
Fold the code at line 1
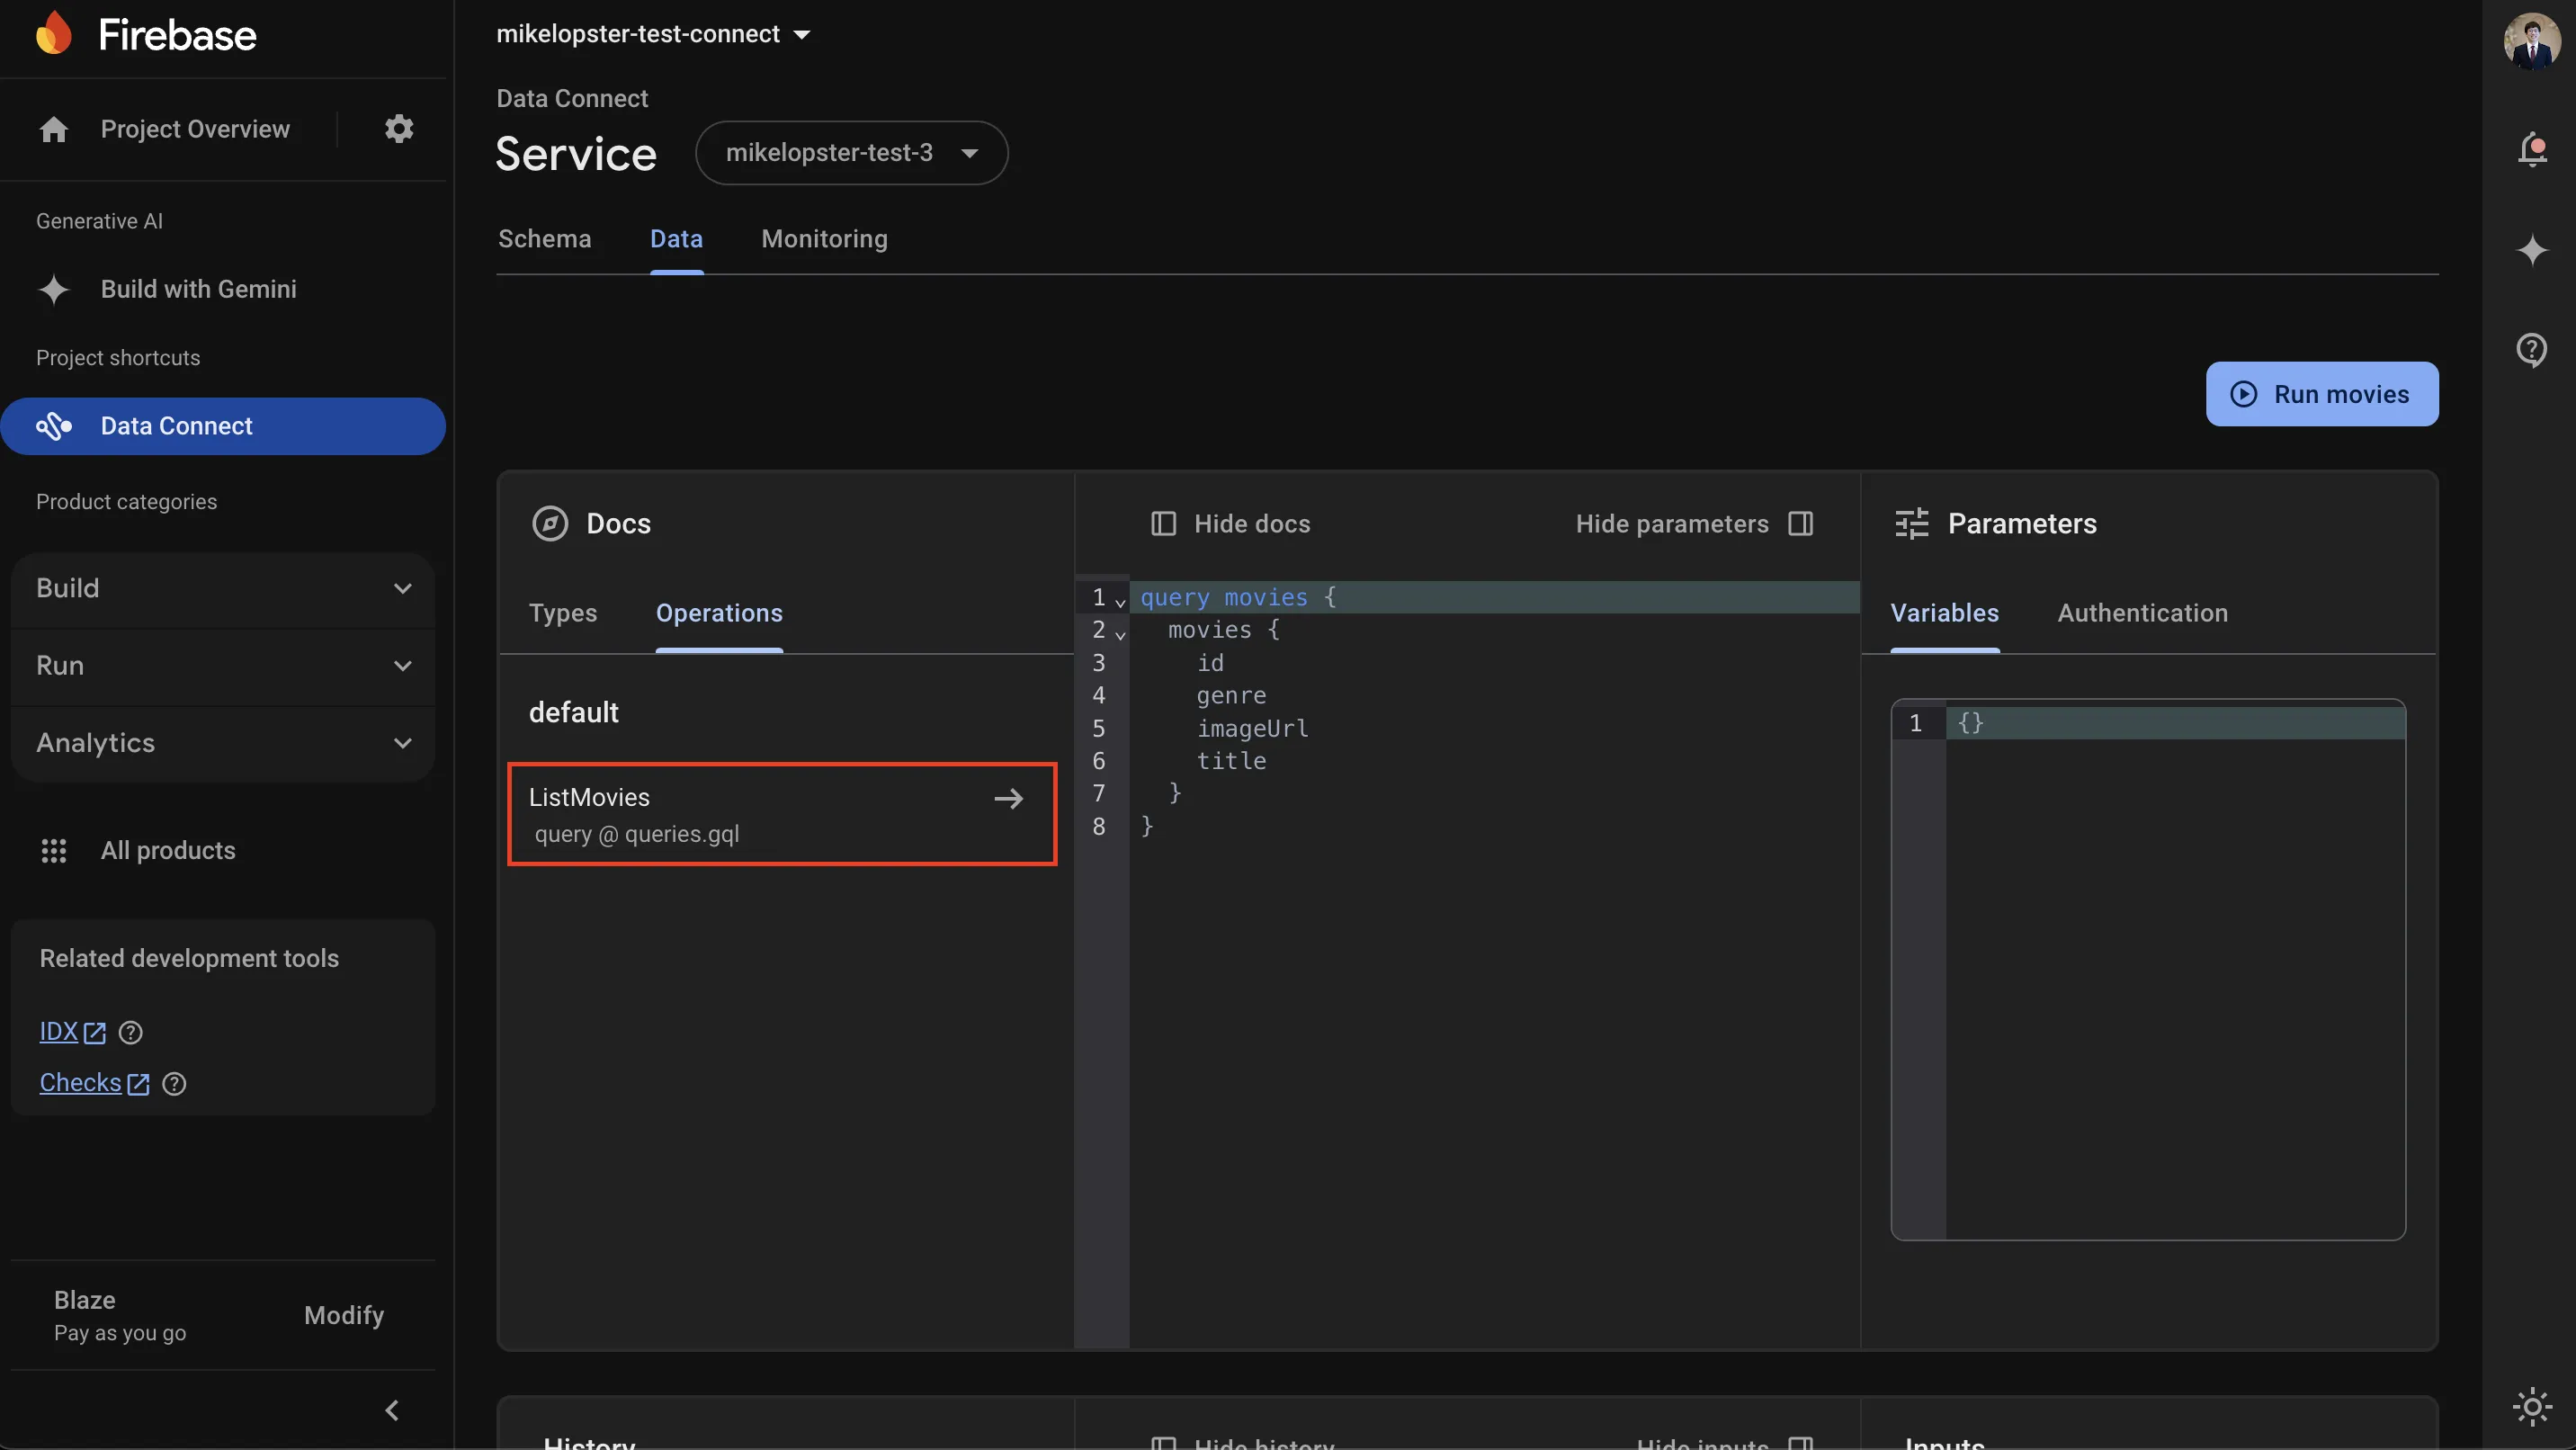tap(1120, 601)
